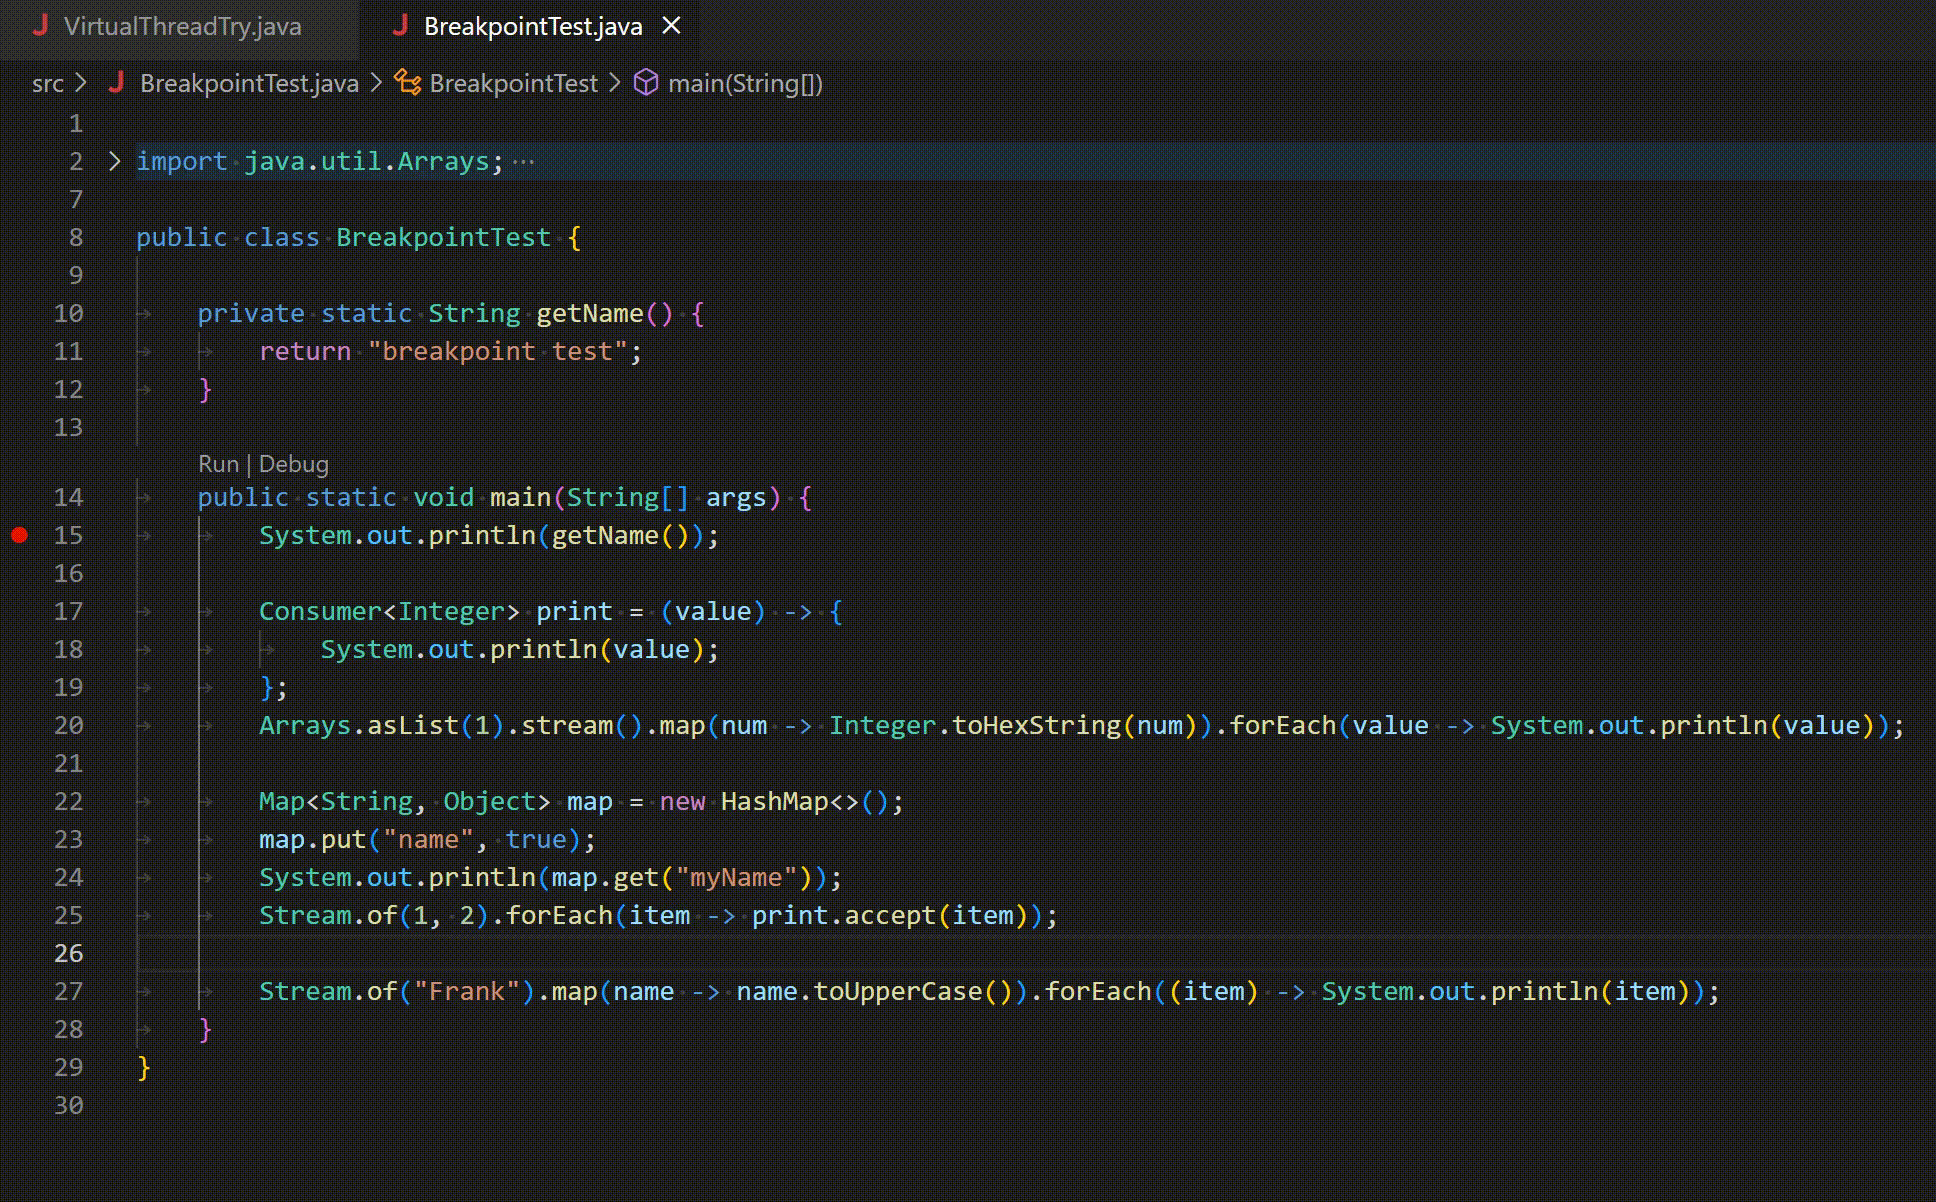Remove the red breakpoint on line 15
Viewport: 1936px width, 1202px height.
(19, 535)
